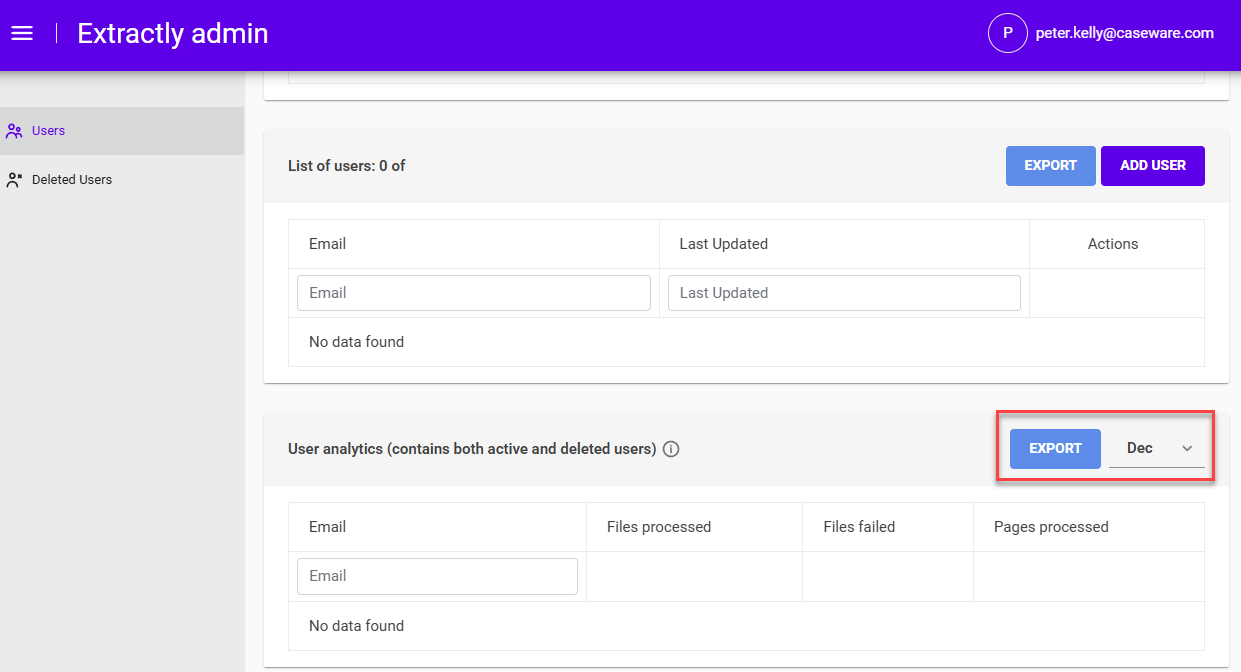The width and height of the screenshot is (1241, 672).
Task: Click the Email filter field in user list
Action: point(473,292)
